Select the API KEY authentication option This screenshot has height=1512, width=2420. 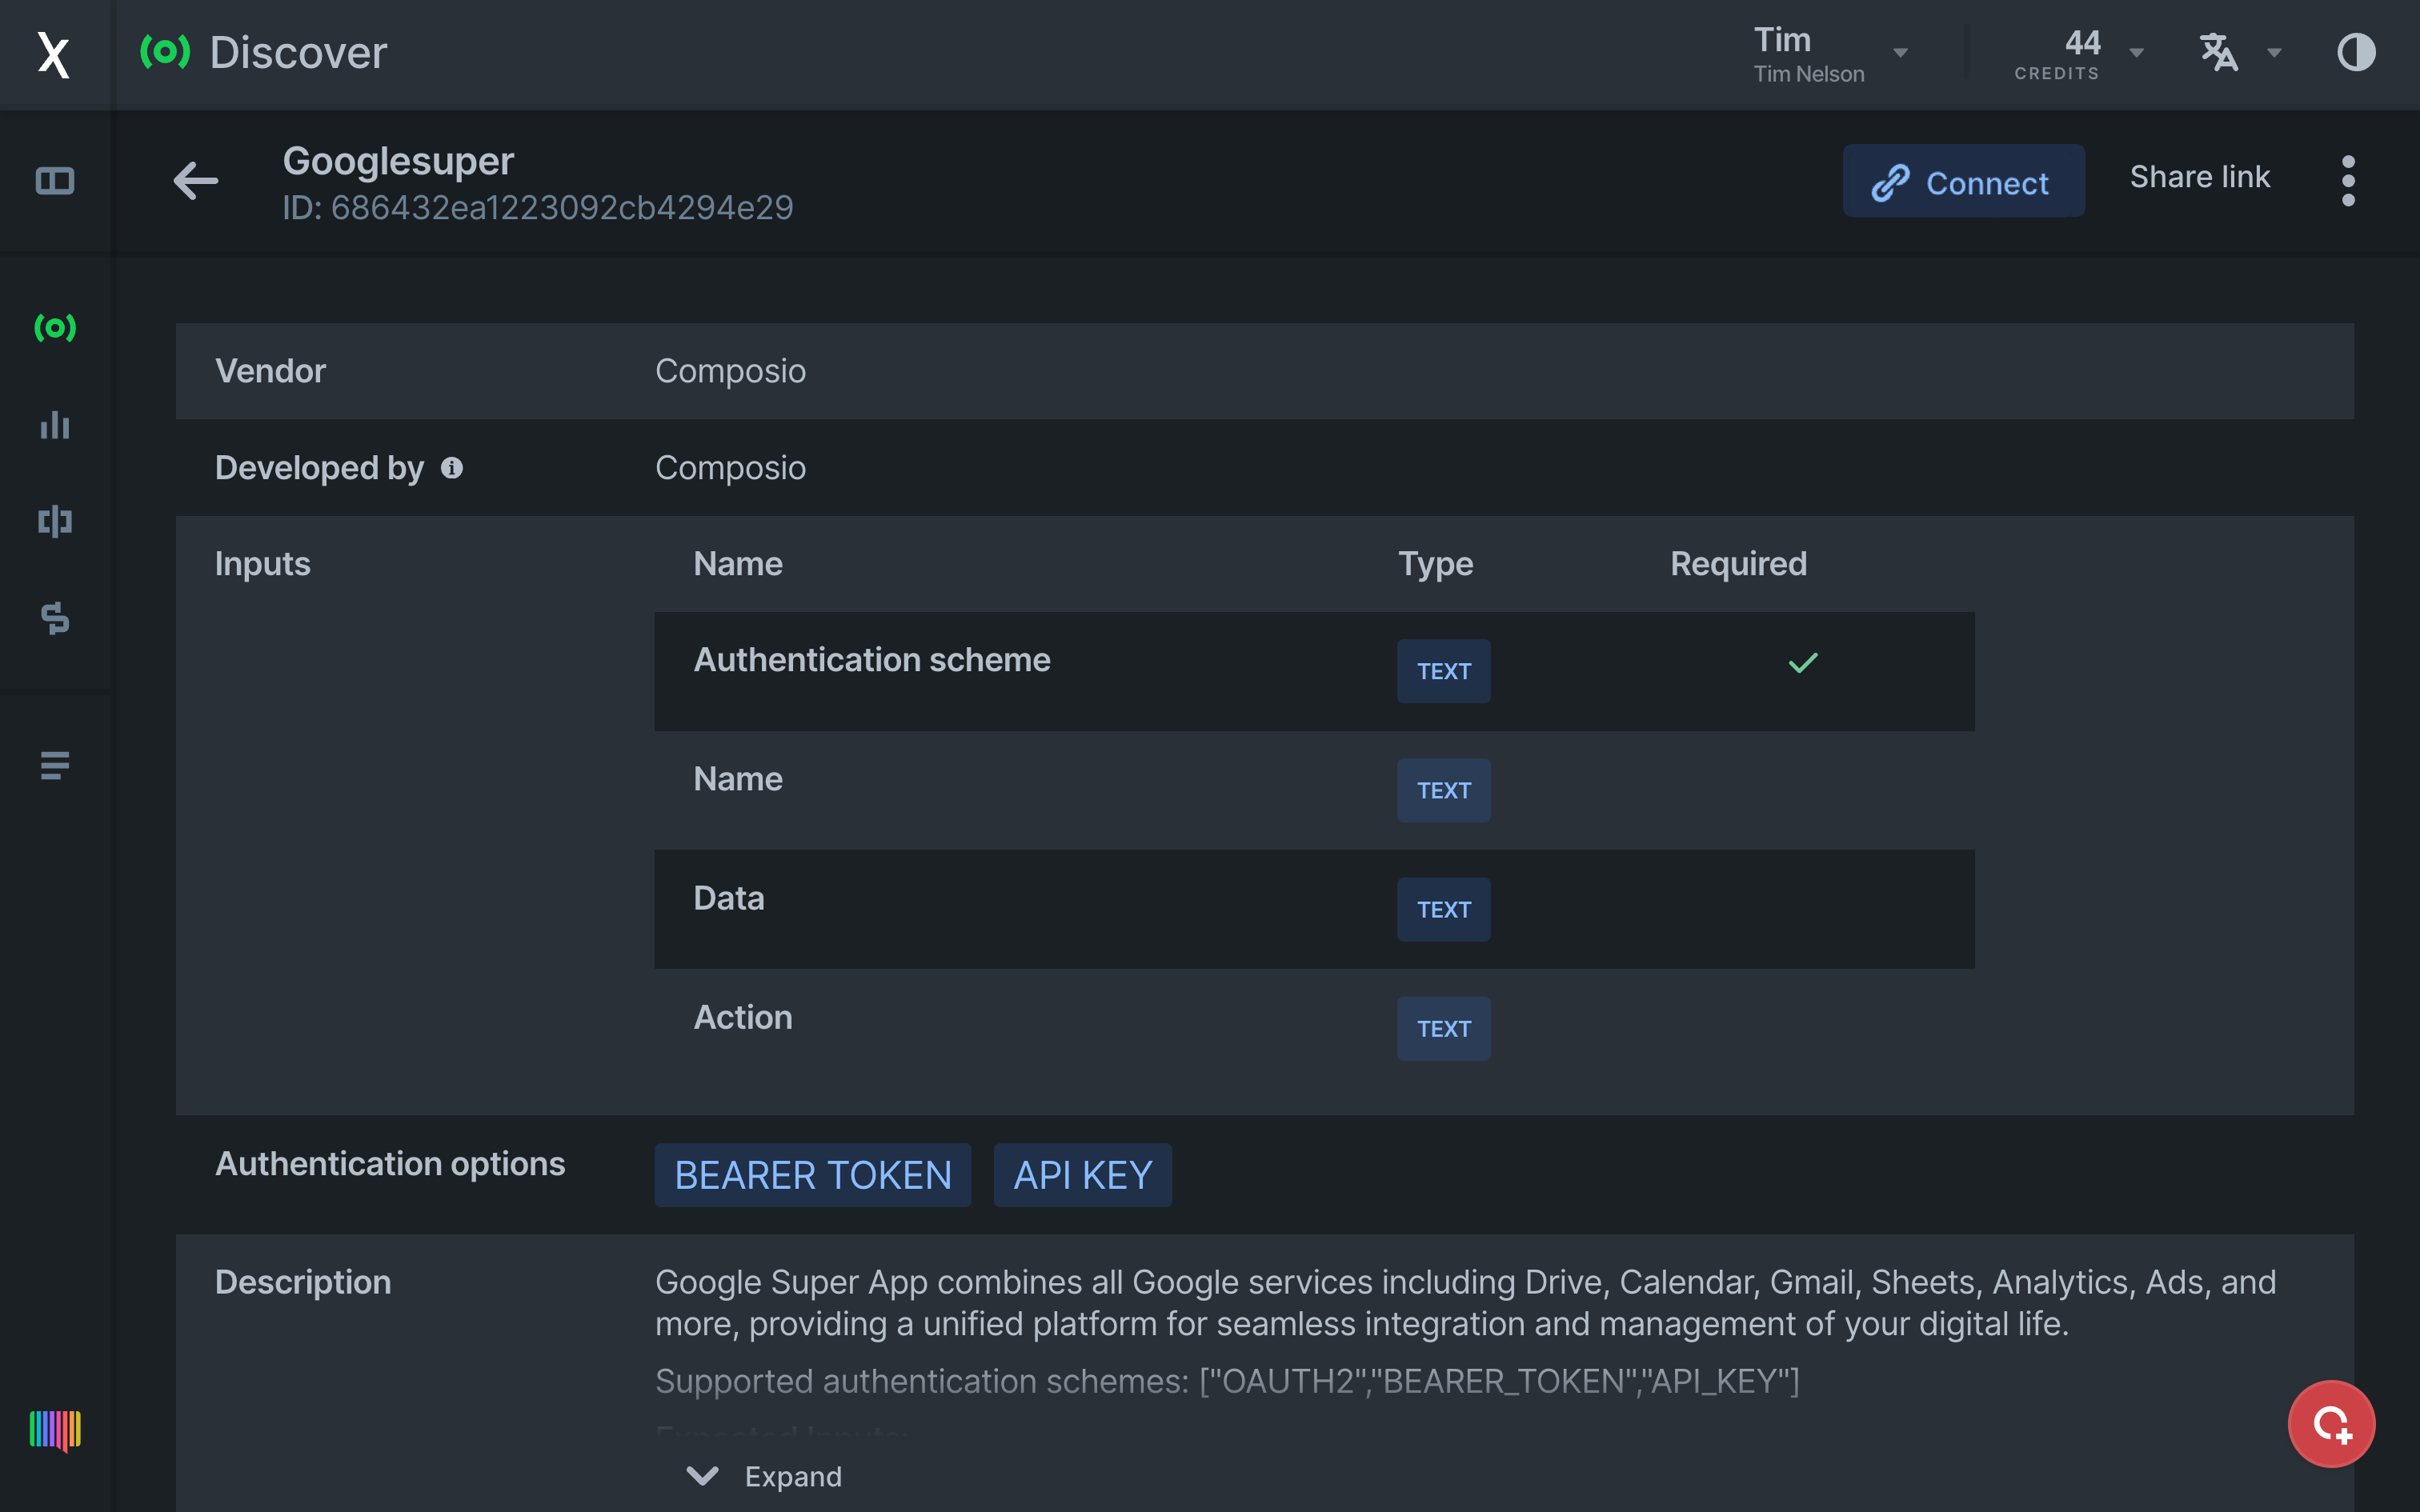click(1082, 1175)
